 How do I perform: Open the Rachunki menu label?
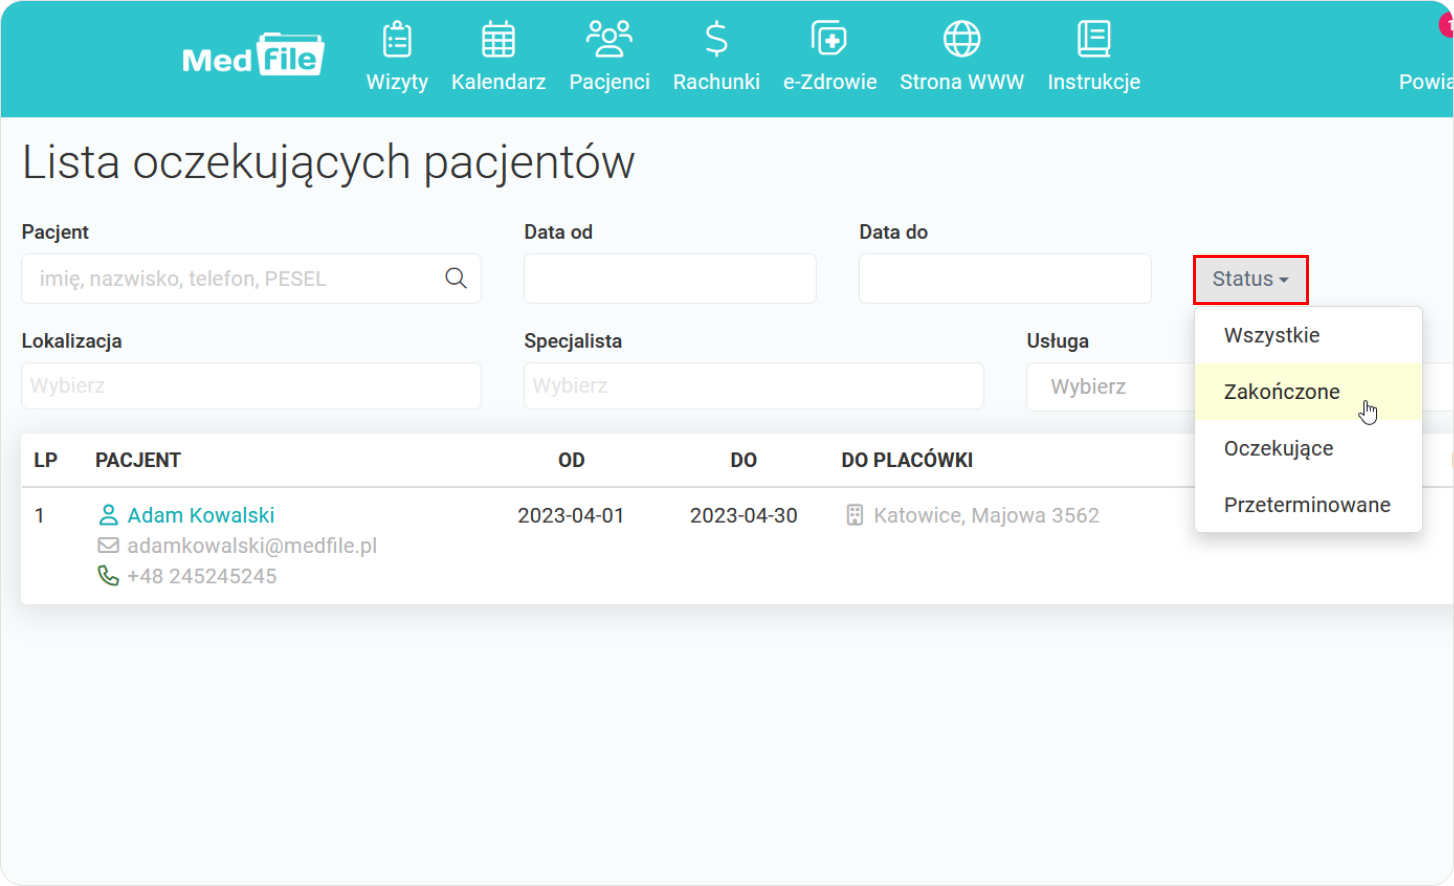click(x=716, y=82)
